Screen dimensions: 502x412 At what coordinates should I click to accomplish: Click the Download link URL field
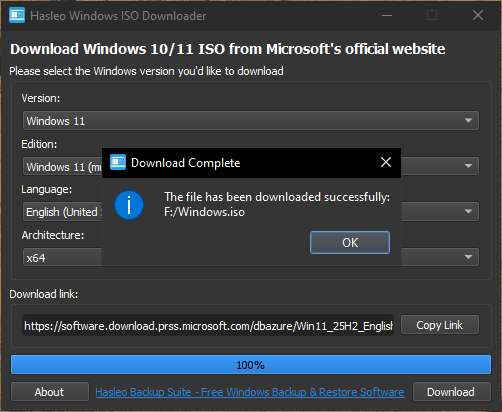click(208, 325)
